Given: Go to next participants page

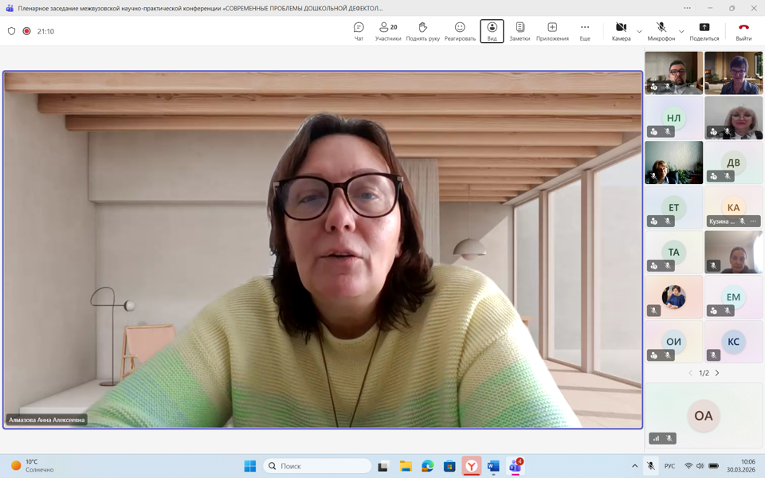Looking at the screenshot, I should tap(717, 373).
